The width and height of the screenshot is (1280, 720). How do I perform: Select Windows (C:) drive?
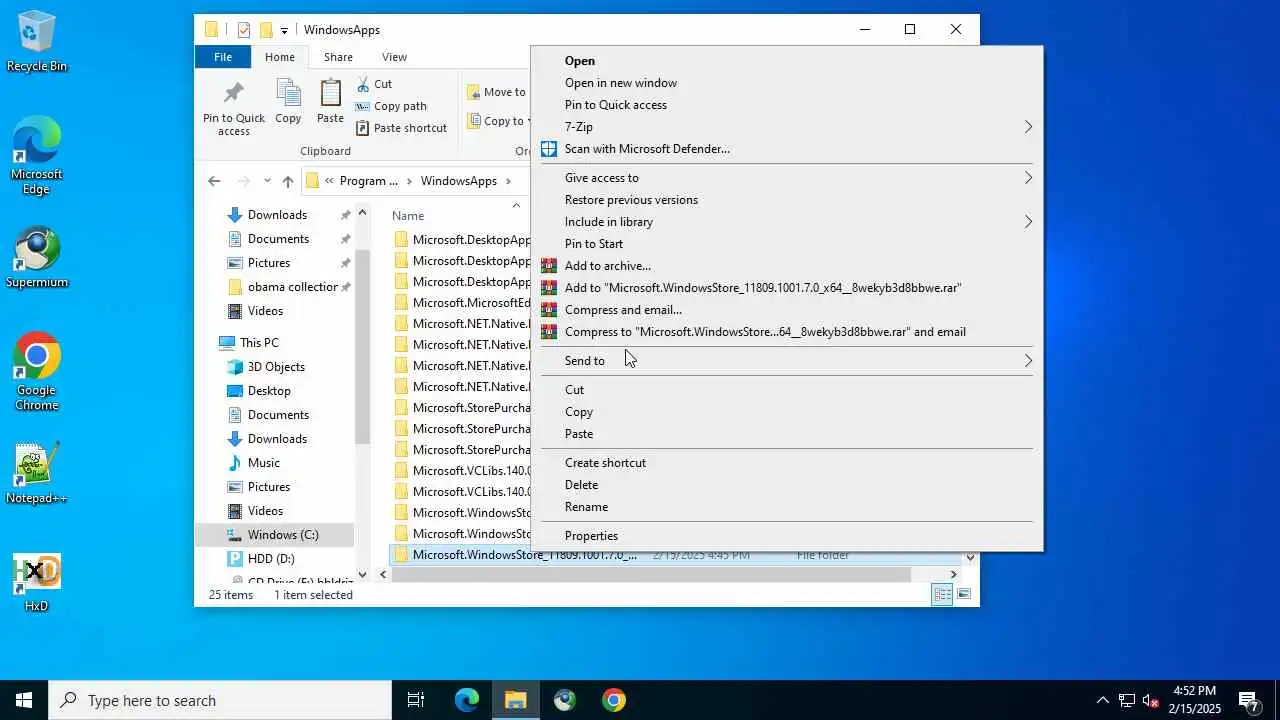[x=283, y=535]
